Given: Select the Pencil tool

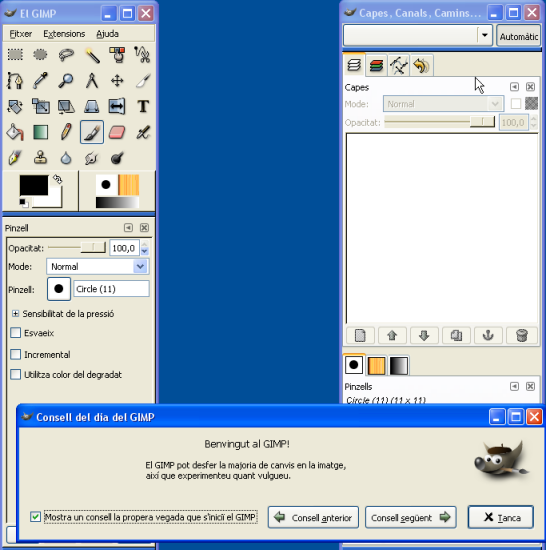Looking at the screenshot, I should click(66, 132).
